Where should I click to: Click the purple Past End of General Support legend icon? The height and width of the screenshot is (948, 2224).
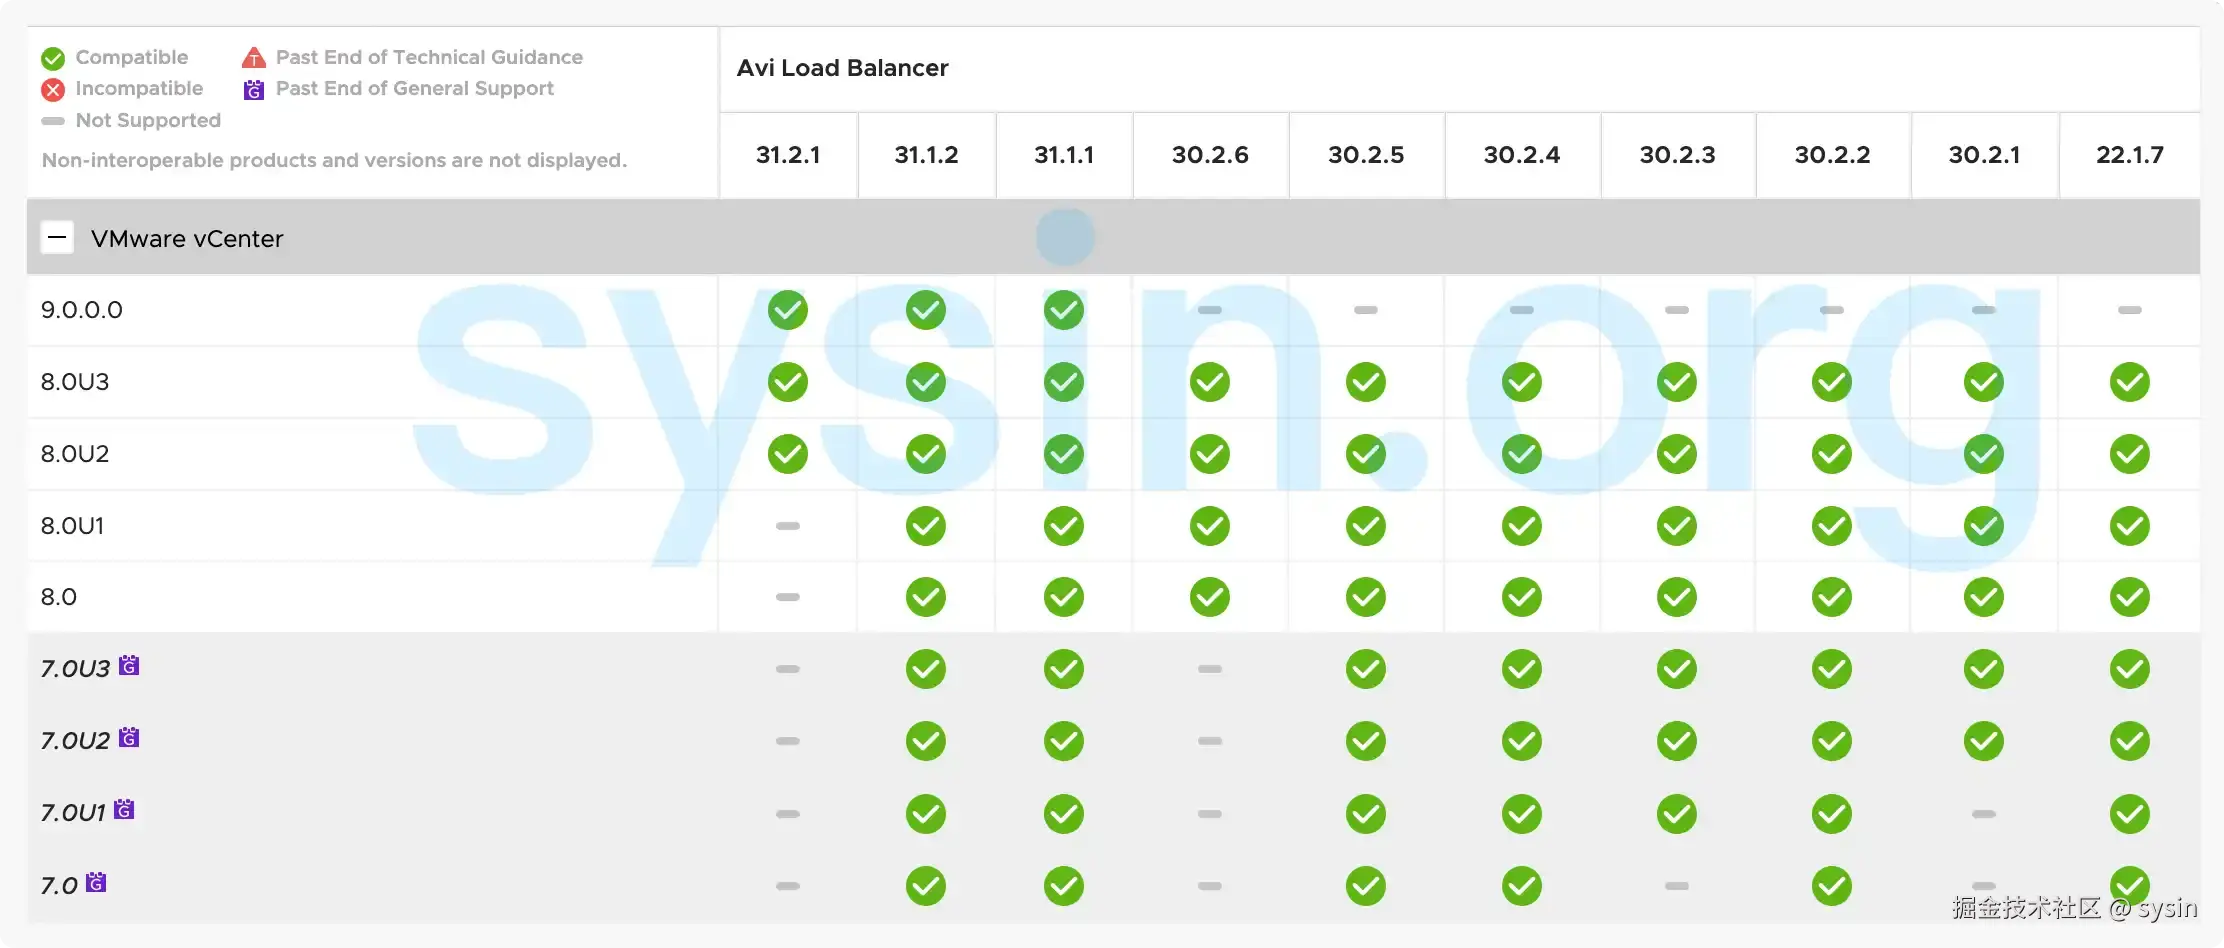tap(254, 89)
